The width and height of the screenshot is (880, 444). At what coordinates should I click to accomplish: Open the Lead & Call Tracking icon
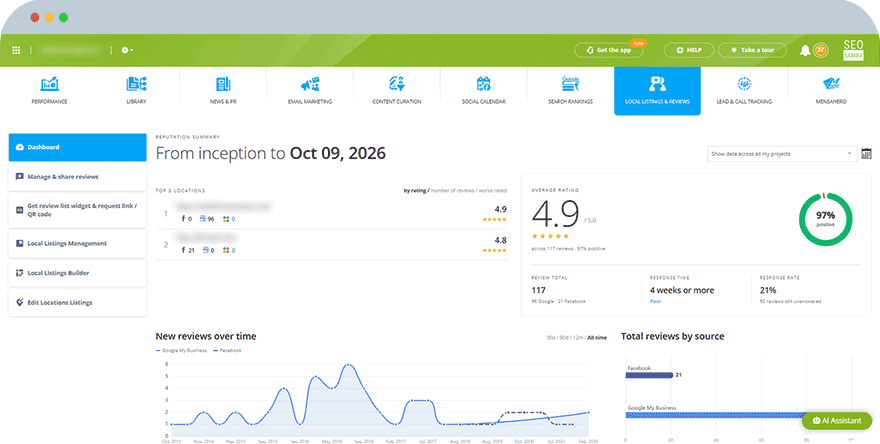(x=744, y=84)
